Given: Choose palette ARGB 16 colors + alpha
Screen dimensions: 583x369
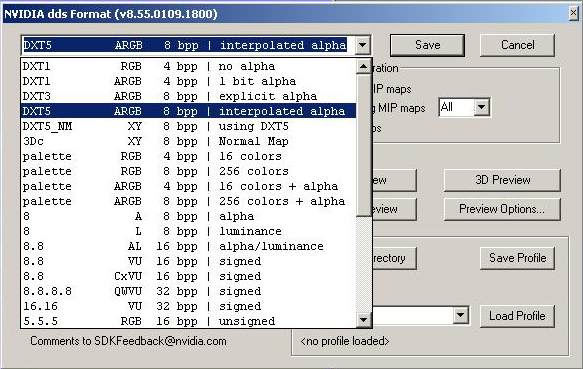Looking at the screenshot, I should [x=189, y=186].
